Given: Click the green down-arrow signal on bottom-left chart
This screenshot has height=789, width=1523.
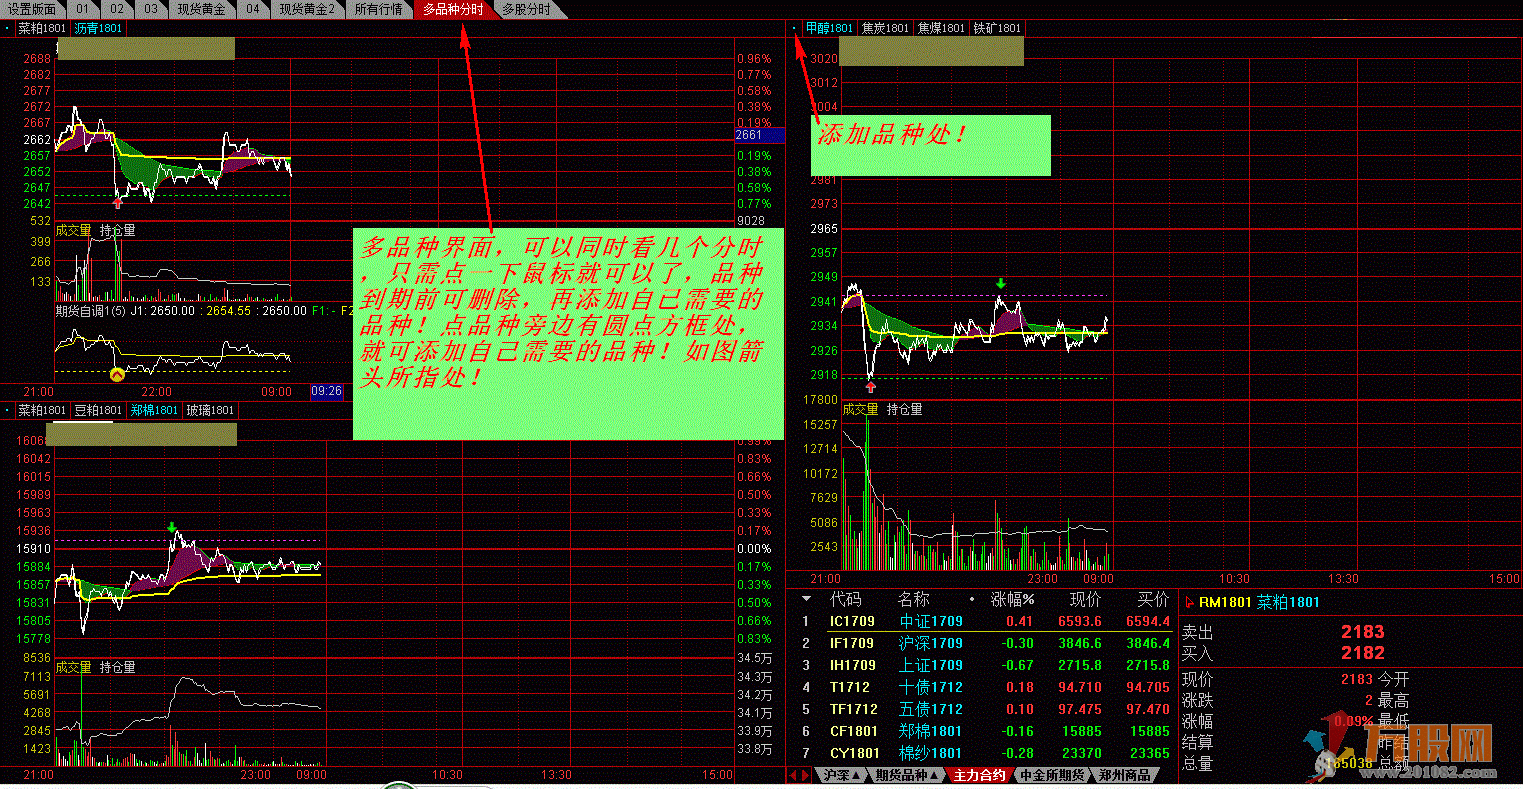Looking at the screenshot, I should (x=172, y=526).
